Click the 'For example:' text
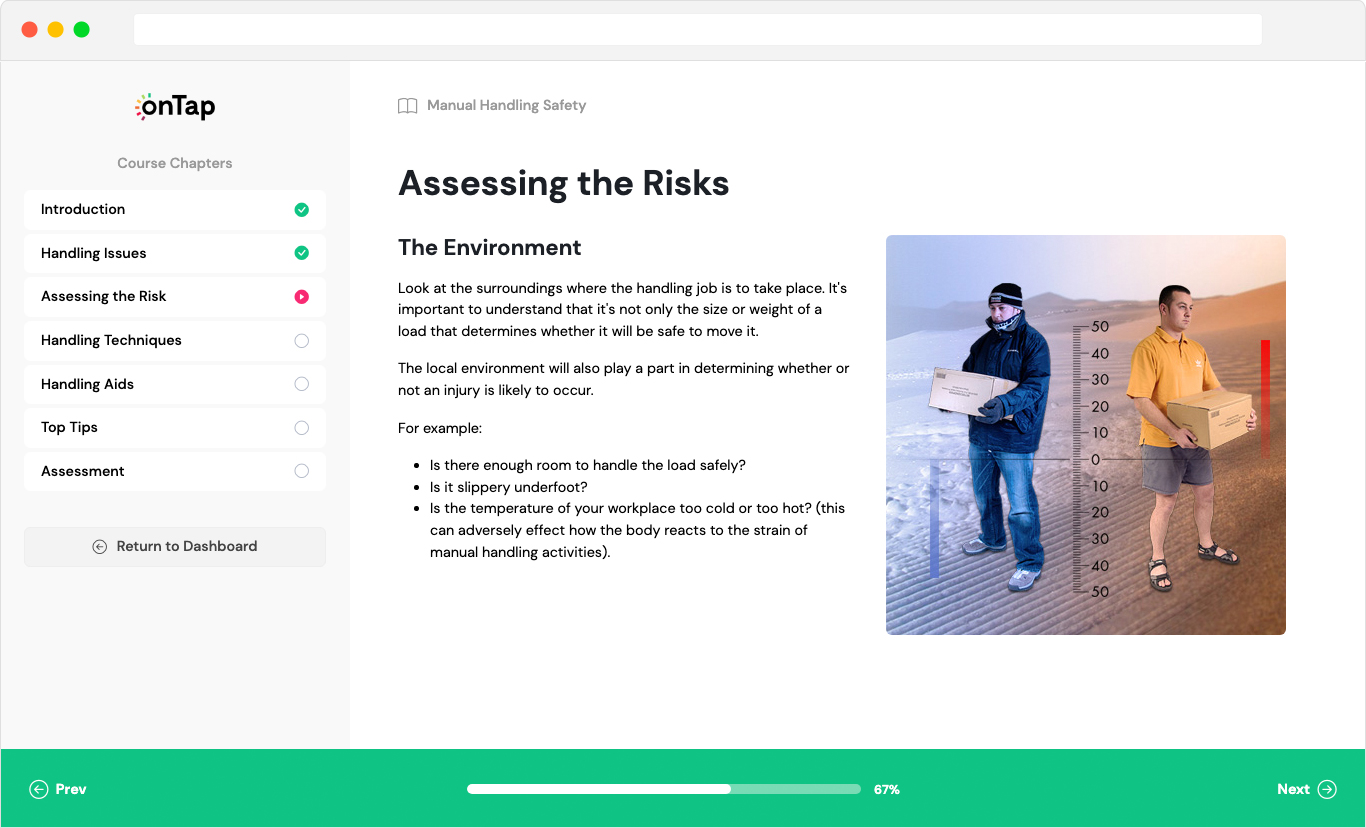 pyautogui.click(x=440, y=429)
